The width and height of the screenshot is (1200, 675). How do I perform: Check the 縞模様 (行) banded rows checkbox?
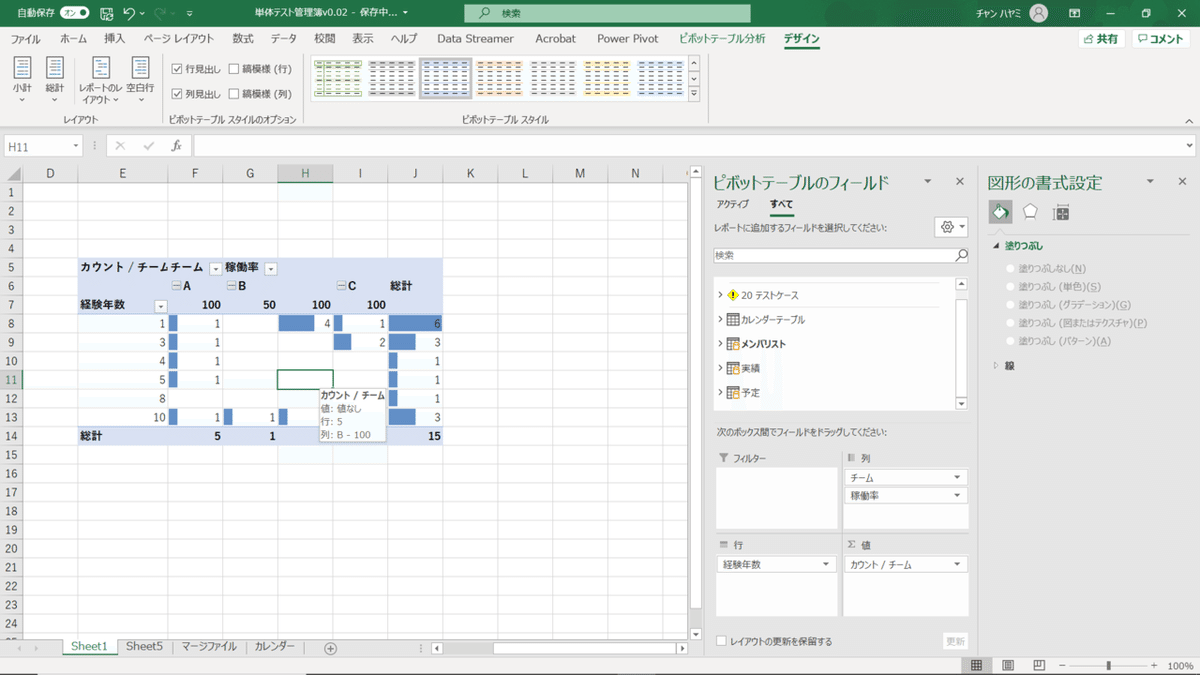[x=234, y=69]
